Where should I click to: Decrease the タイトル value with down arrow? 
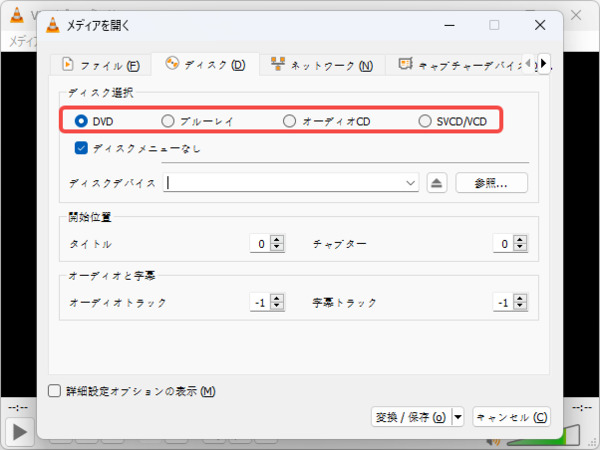click(x=277, y=247)
